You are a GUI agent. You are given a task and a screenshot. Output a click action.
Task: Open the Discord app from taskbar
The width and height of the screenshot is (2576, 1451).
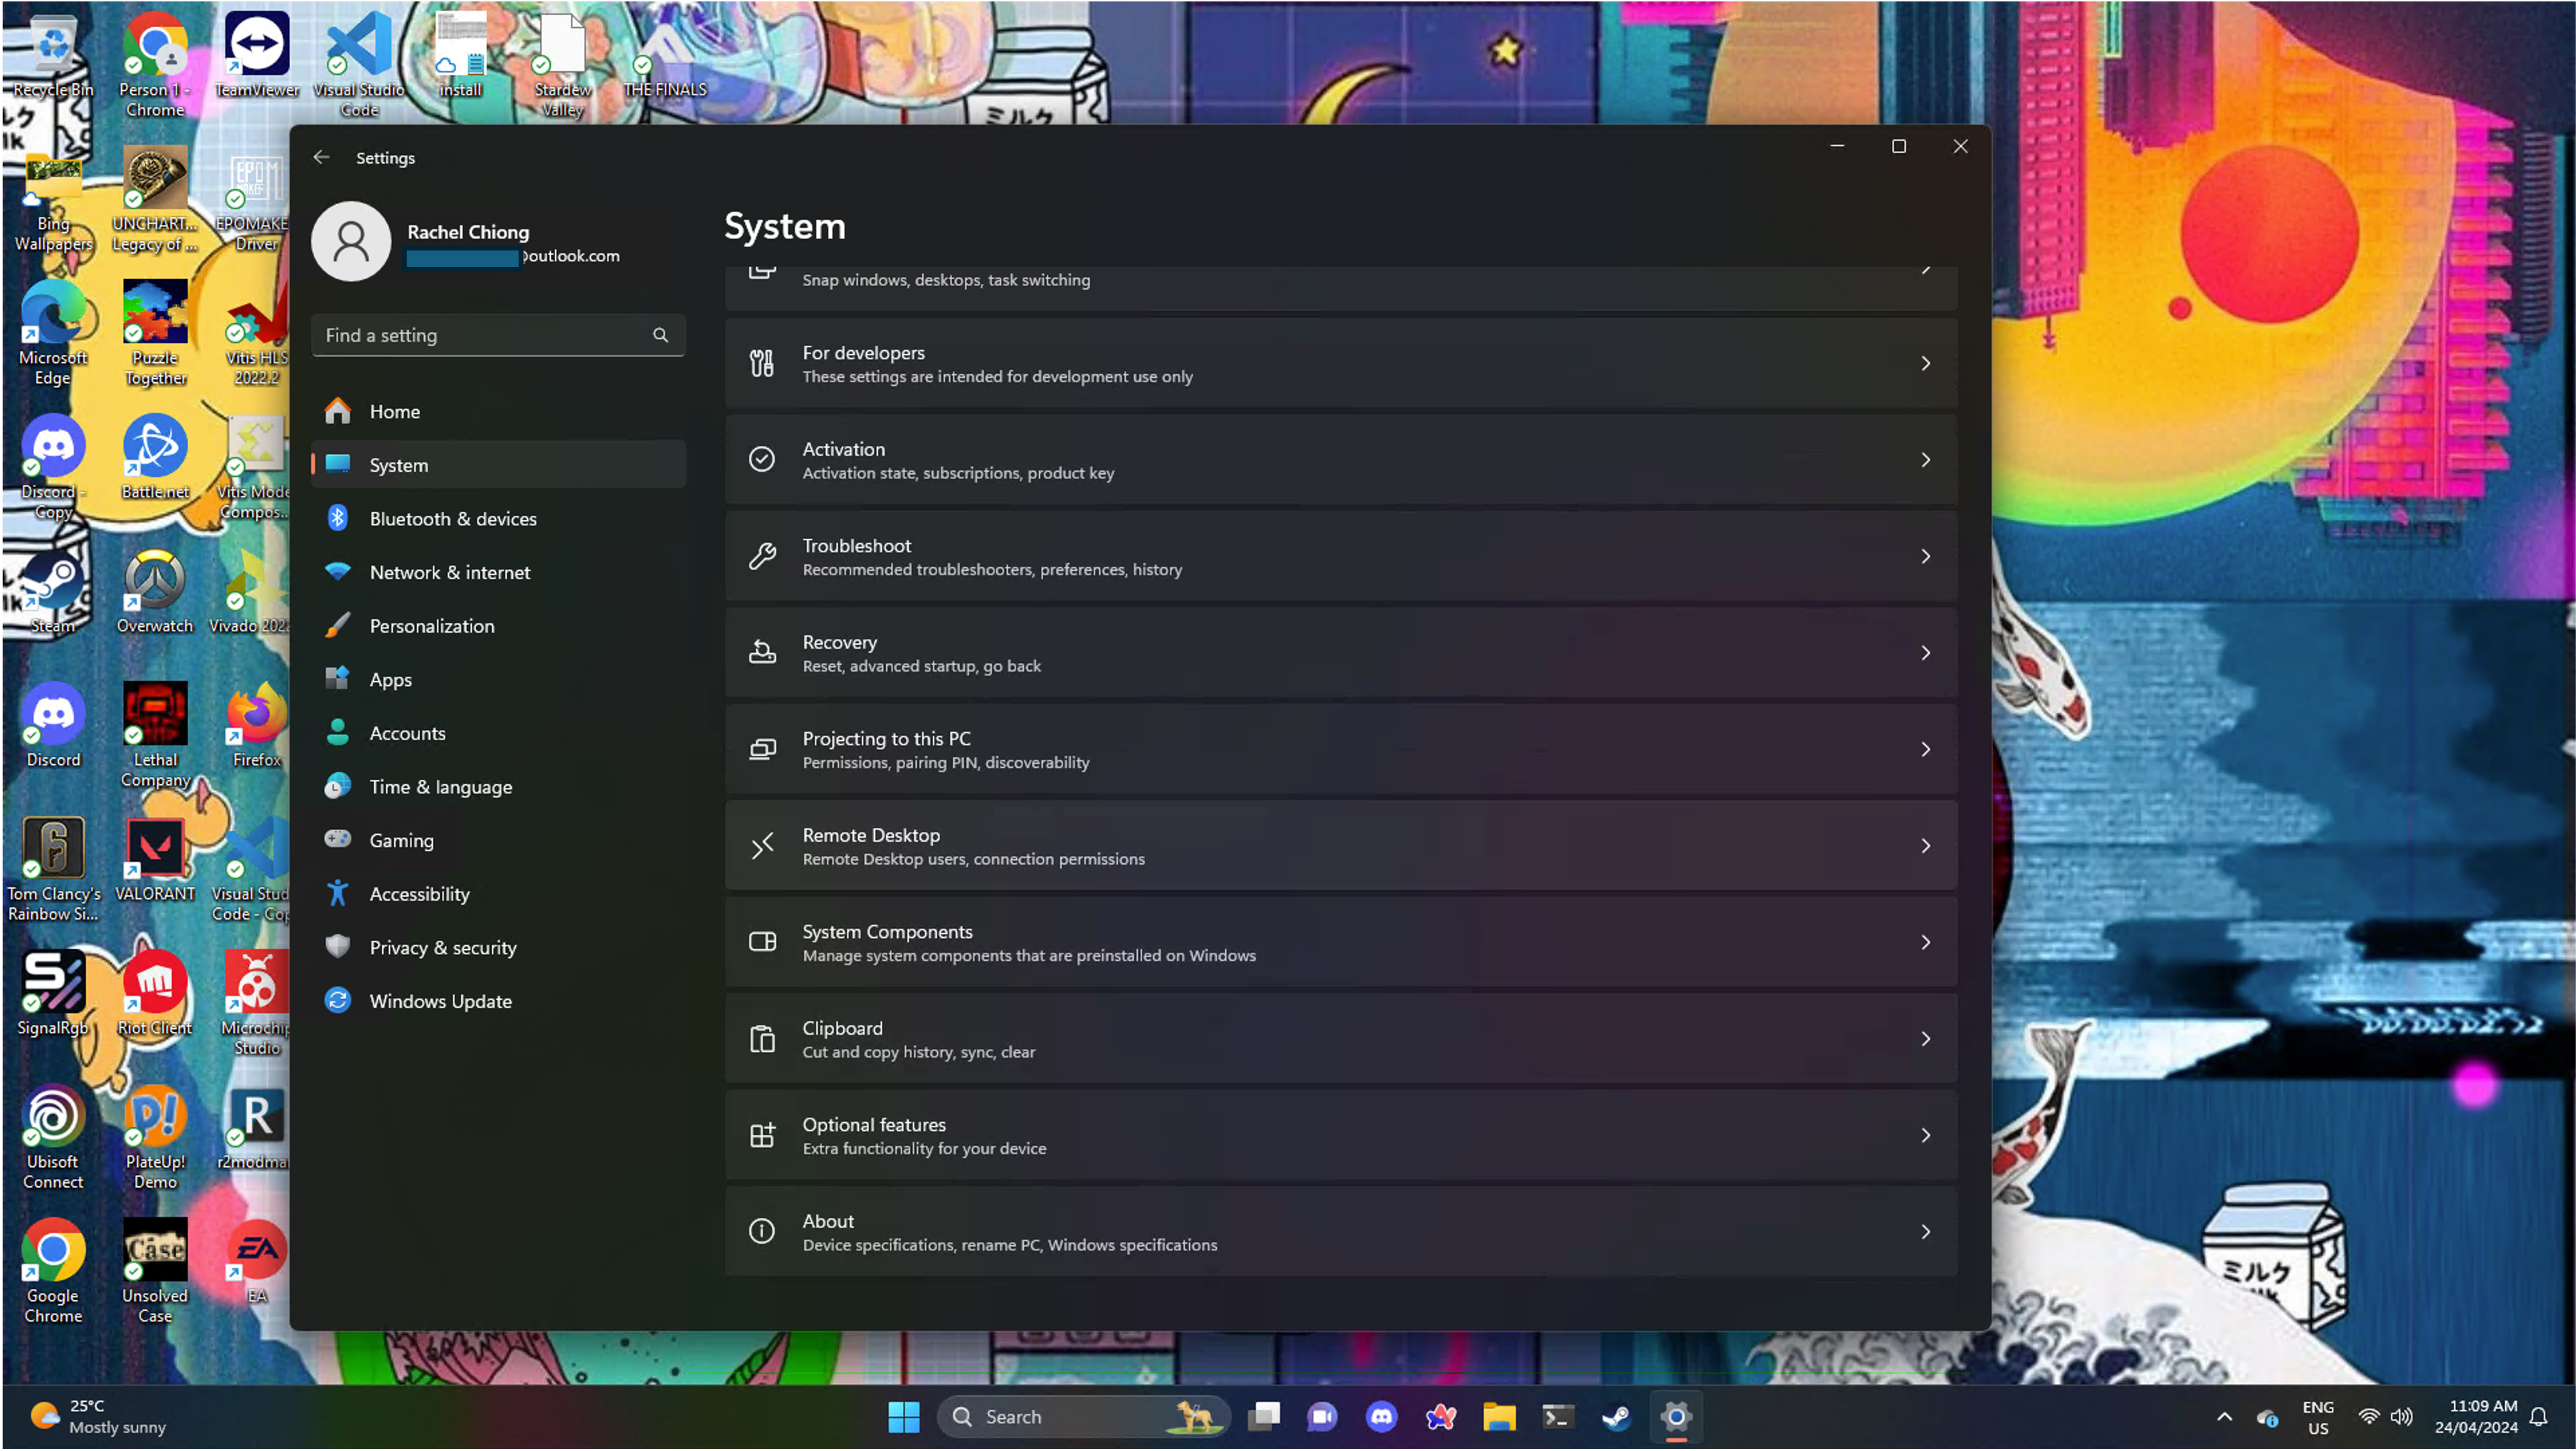tap(1382, 1415)
